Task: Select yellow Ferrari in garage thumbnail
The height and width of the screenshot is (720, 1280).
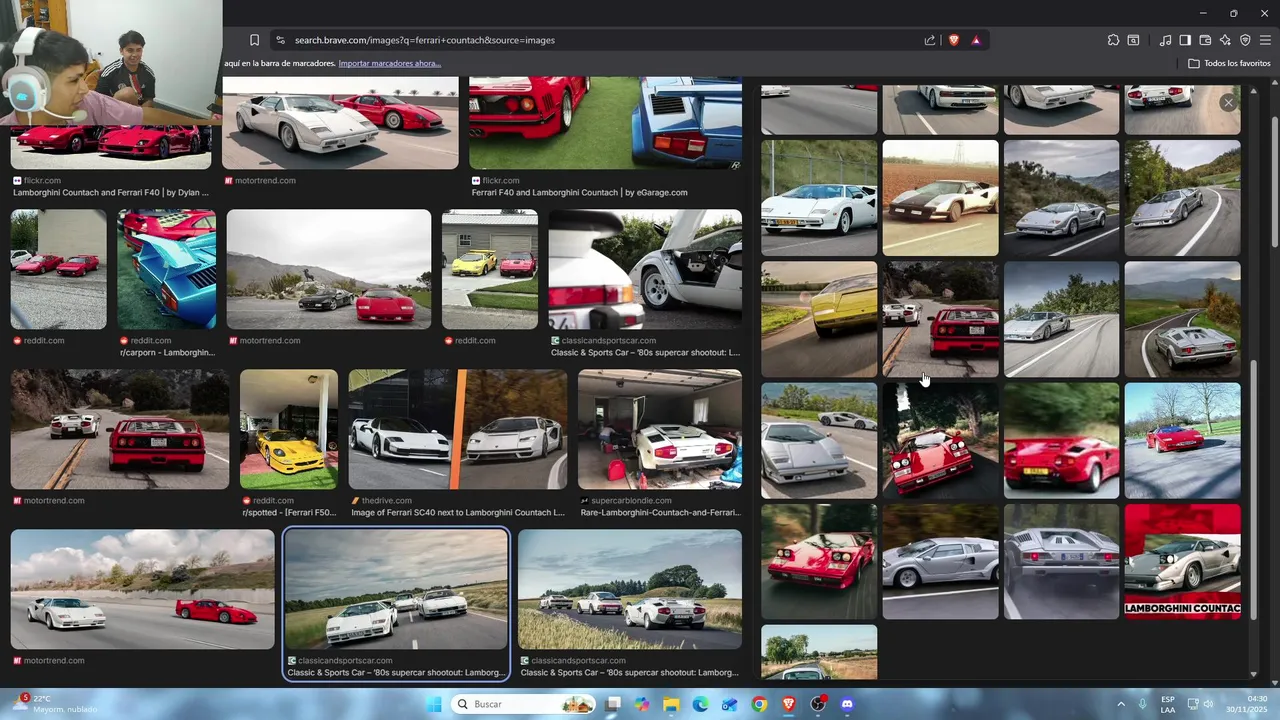Action: coord(289,429)
